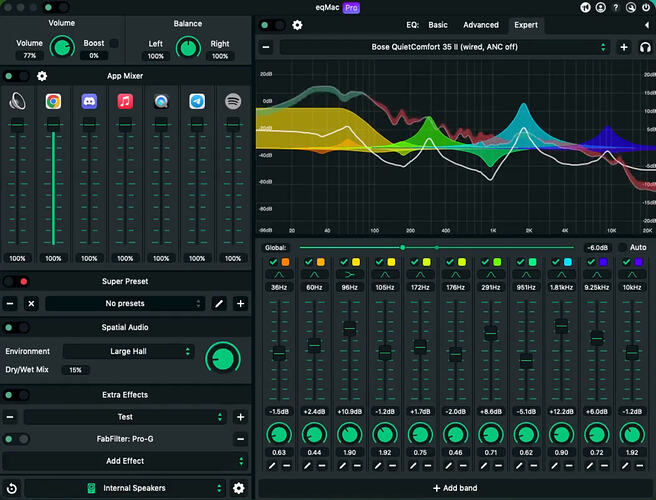This screenshot has width=656, height=500.
Task: Remove the FabFilter: Pro-G effect
Action: tap(241, 439)
